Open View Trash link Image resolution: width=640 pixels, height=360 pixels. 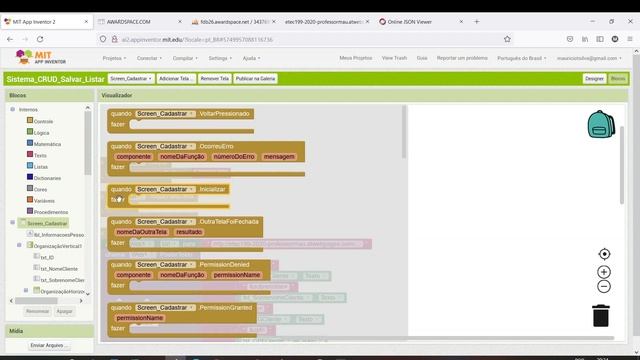[x=394, y=58]
